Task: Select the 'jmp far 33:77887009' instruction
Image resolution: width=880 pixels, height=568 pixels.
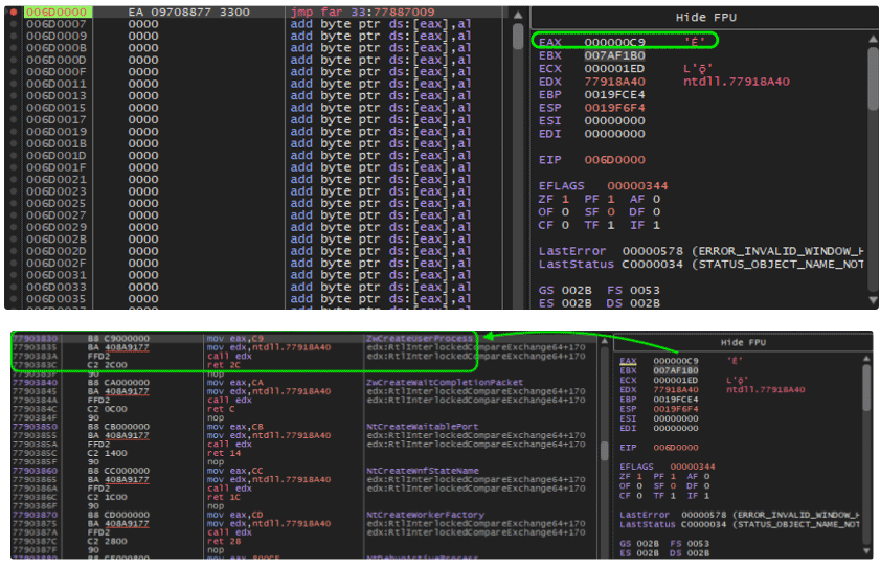Action: click(362, 12)
